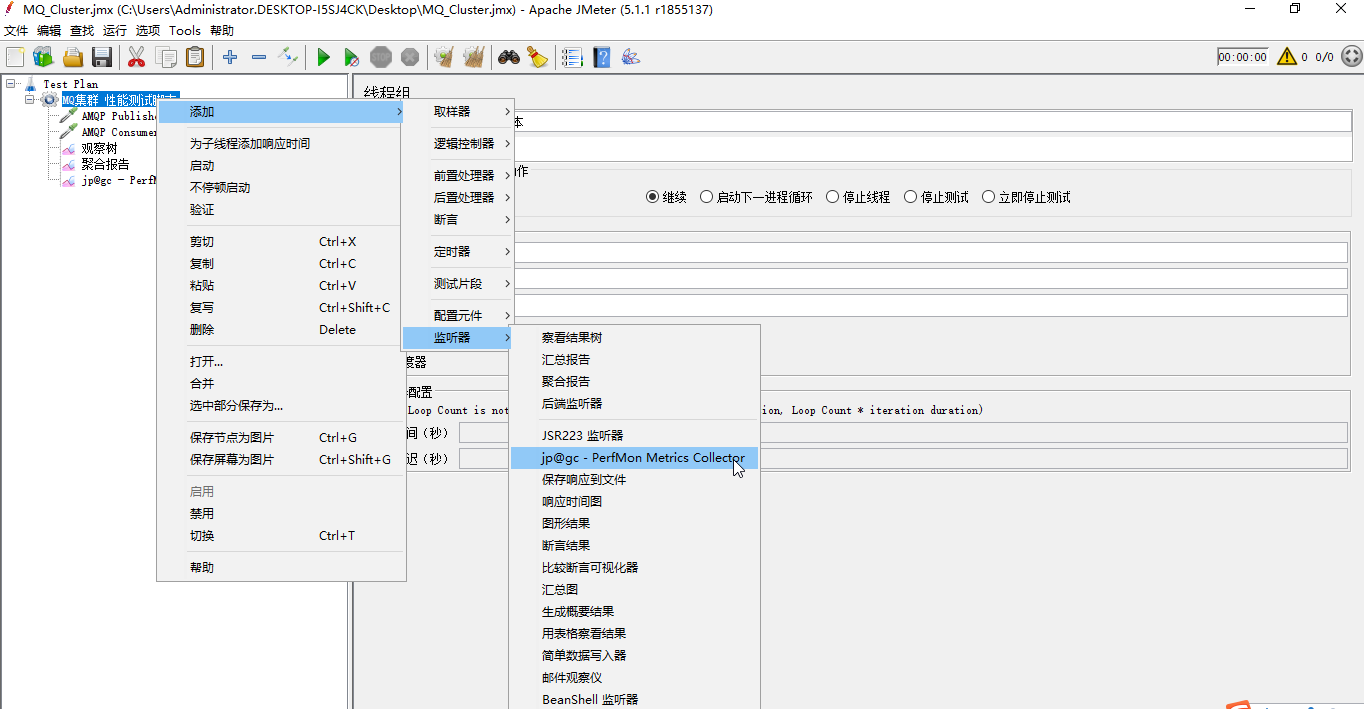1364x709 pixels.
Task: Expand the 定时器 submenu
Action: (458, 251)
